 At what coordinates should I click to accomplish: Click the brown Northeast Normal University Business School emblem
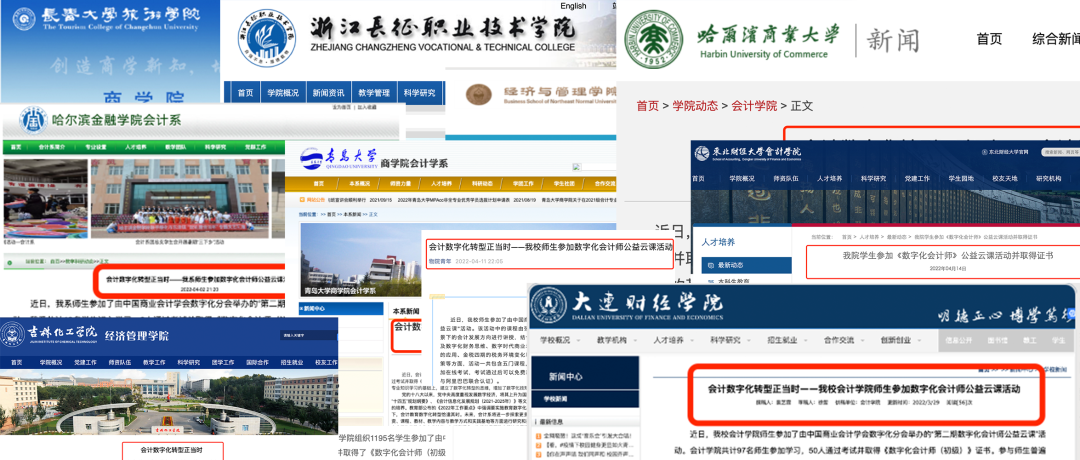(479, 95)
